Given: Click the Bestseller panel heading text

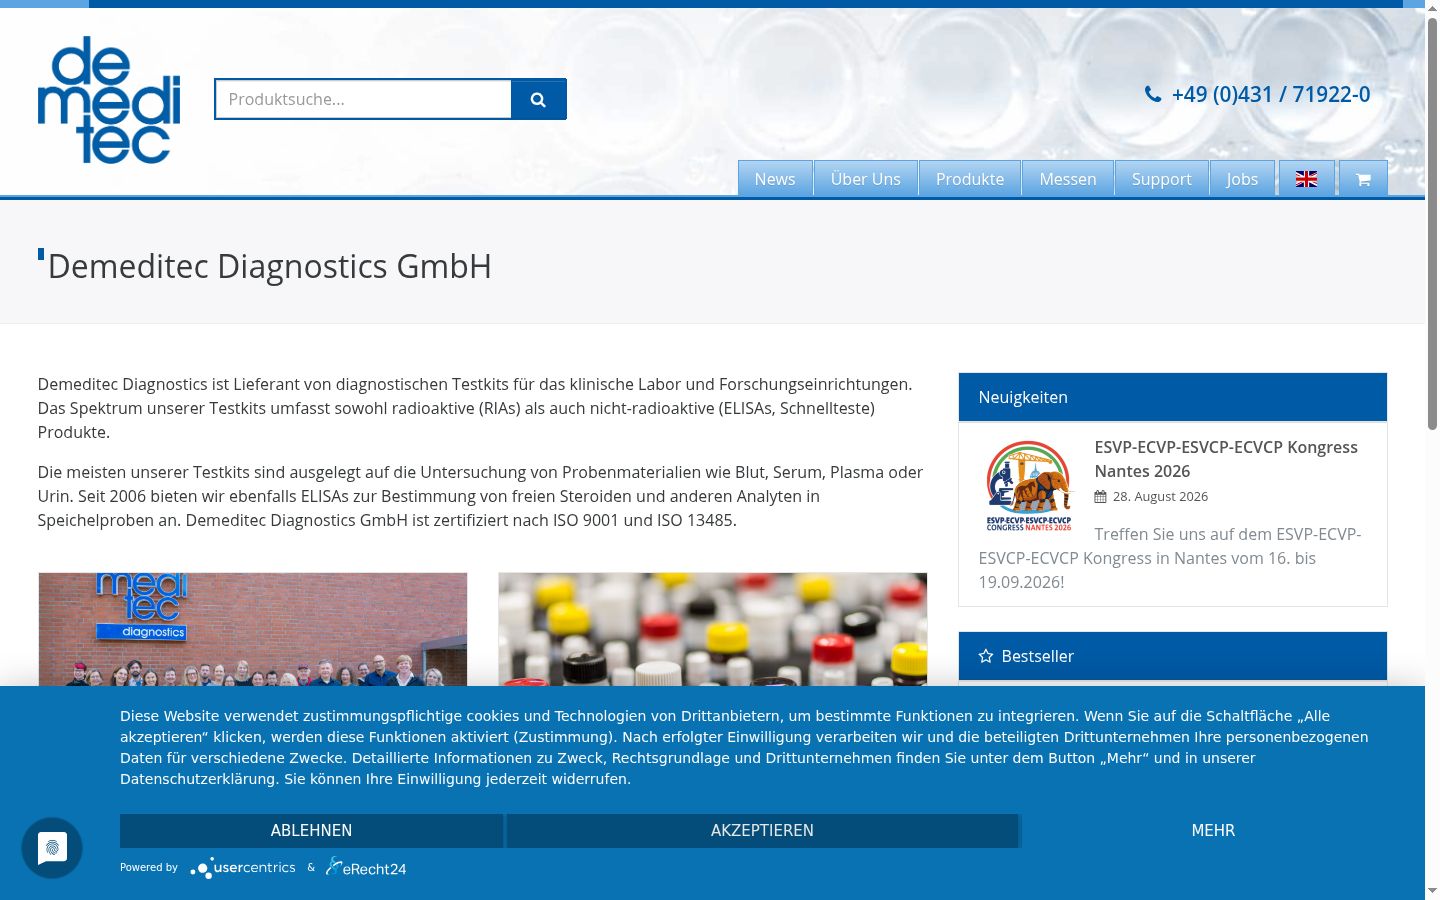Looking at the screenshot, I should [1038, 656].
